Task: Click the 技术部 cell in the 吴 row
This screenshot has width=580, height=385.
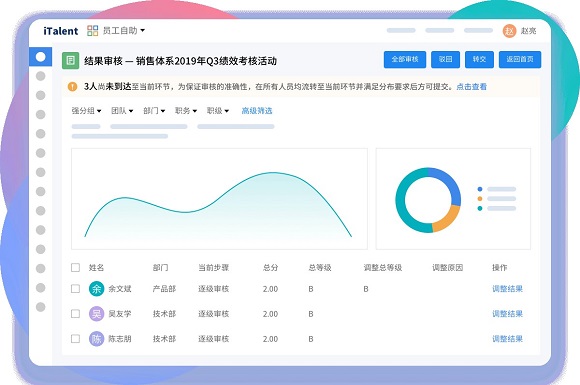Action: (164, 314)
